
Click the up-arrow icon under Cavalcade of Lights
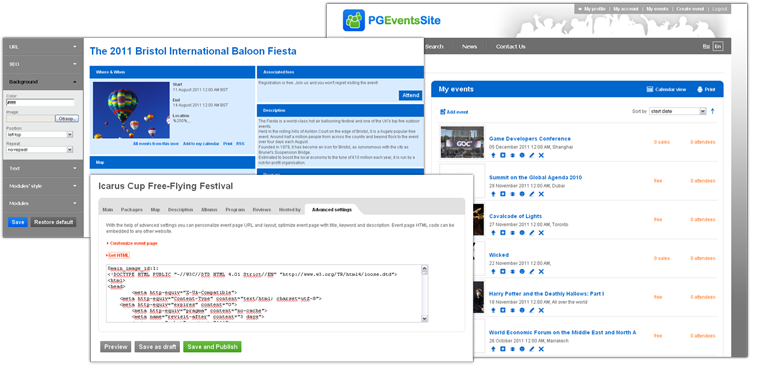click(x=493, y=233)
